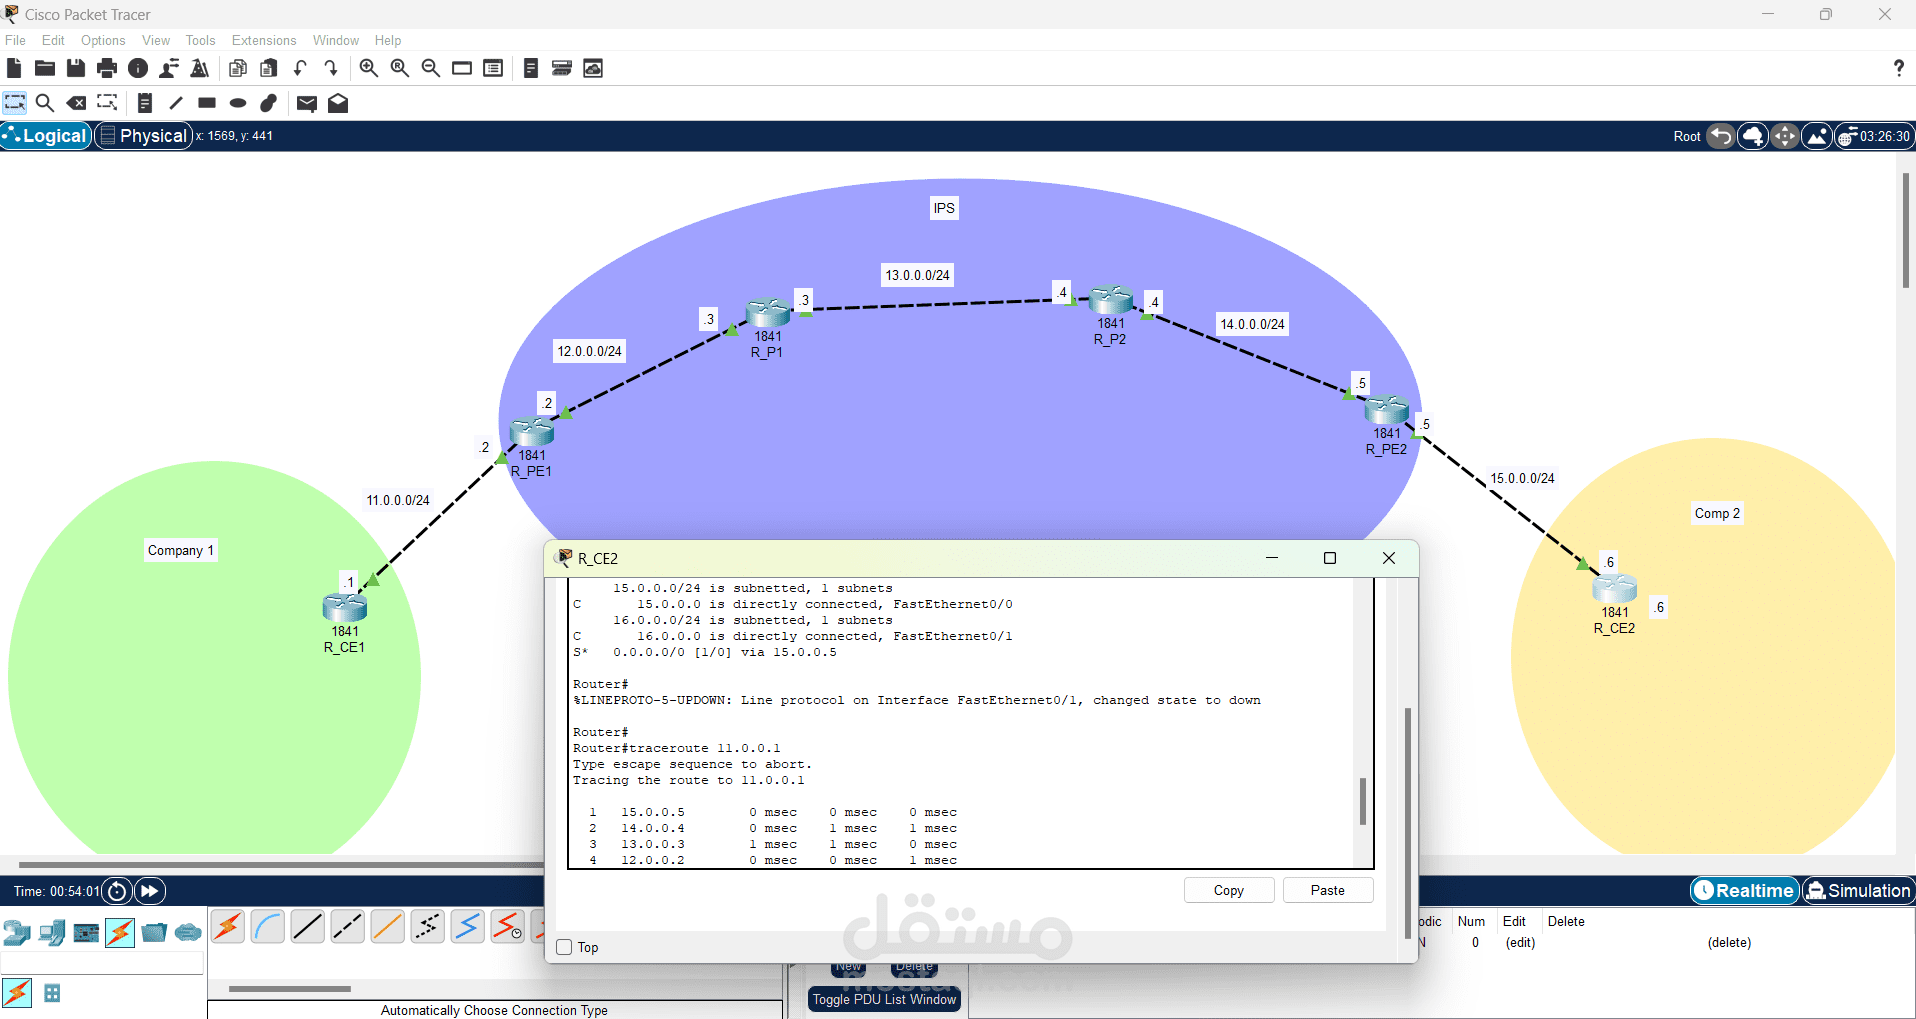Viewport: 1916px width, 1019px height.
Task: Switch to Logical workspace view
Action: point(46,136)
